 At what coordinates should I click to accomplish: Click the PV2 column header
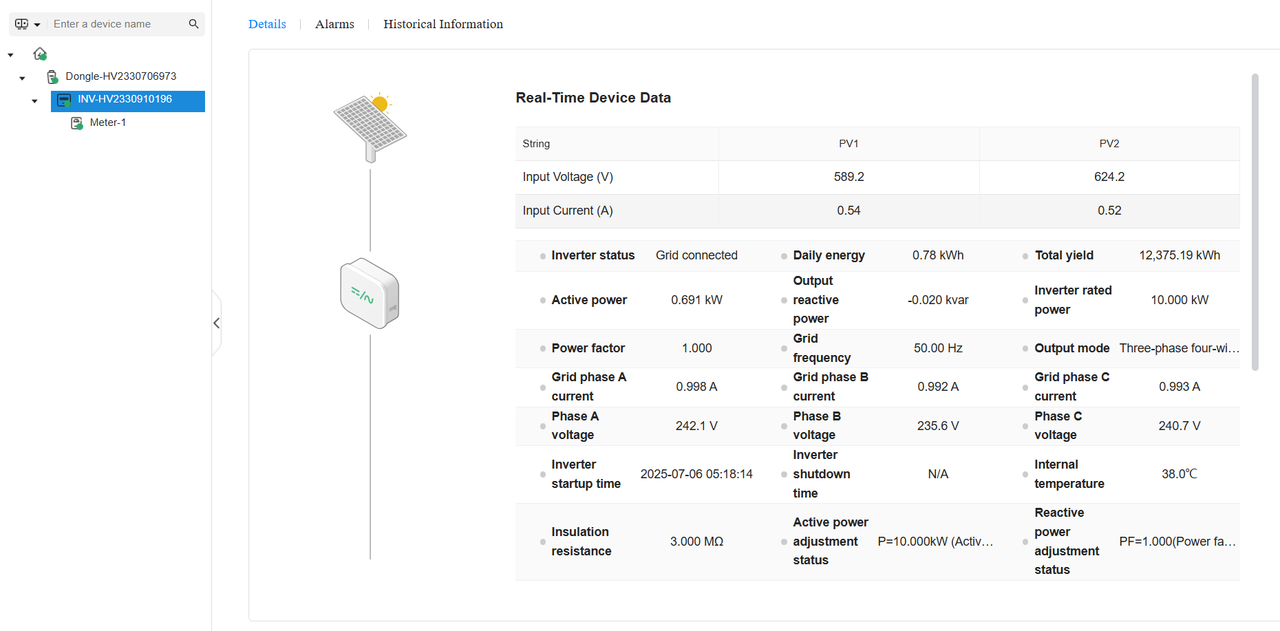[1109, 144]
